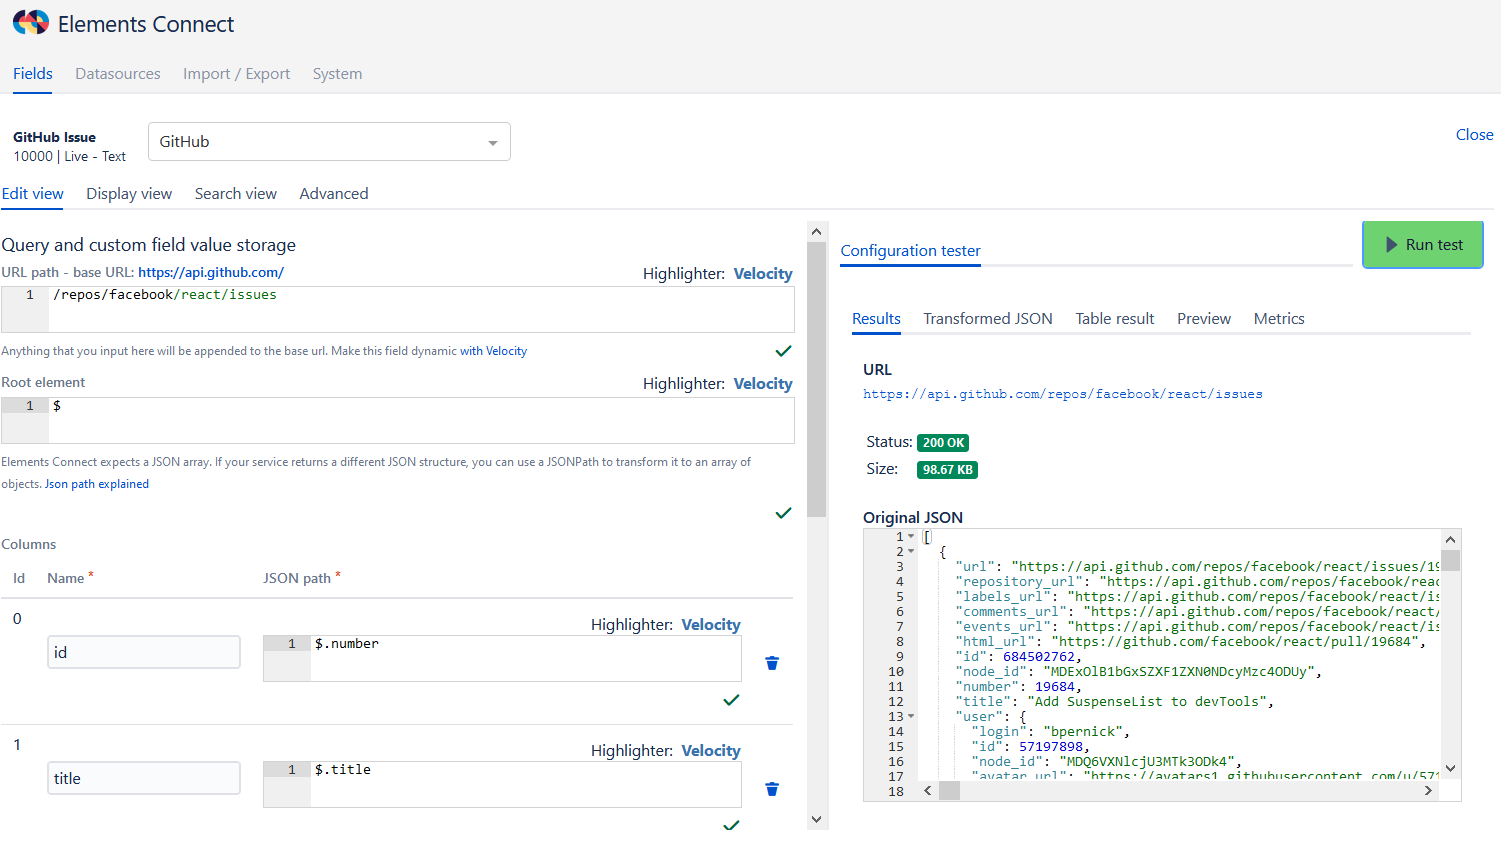The image size is (1501, 841).
Task: Toggle Velocity highlighter for id column
Action: (x=710, y=625)
